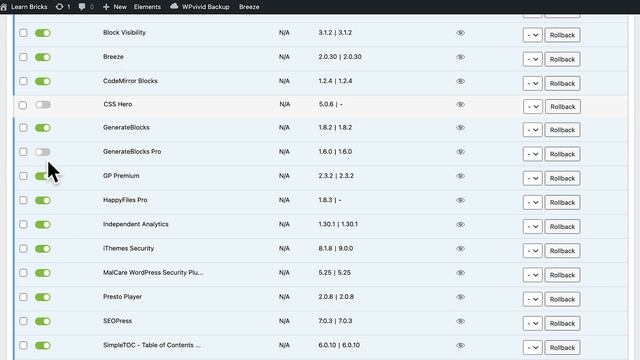640x360 pixels.
Task: Rollback the Presto Player plugin
Action: tap(562, 299)
